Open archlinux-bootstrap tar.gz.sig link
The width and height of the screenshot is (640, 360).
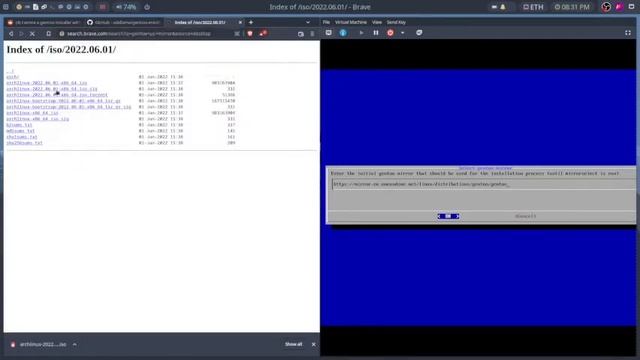click(x=69, y=107)
